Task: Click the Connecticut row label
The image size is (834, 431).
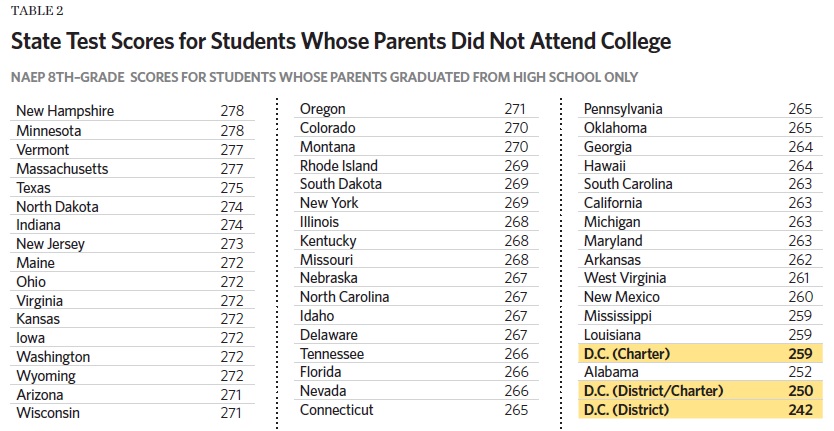Action: [337, 410]
